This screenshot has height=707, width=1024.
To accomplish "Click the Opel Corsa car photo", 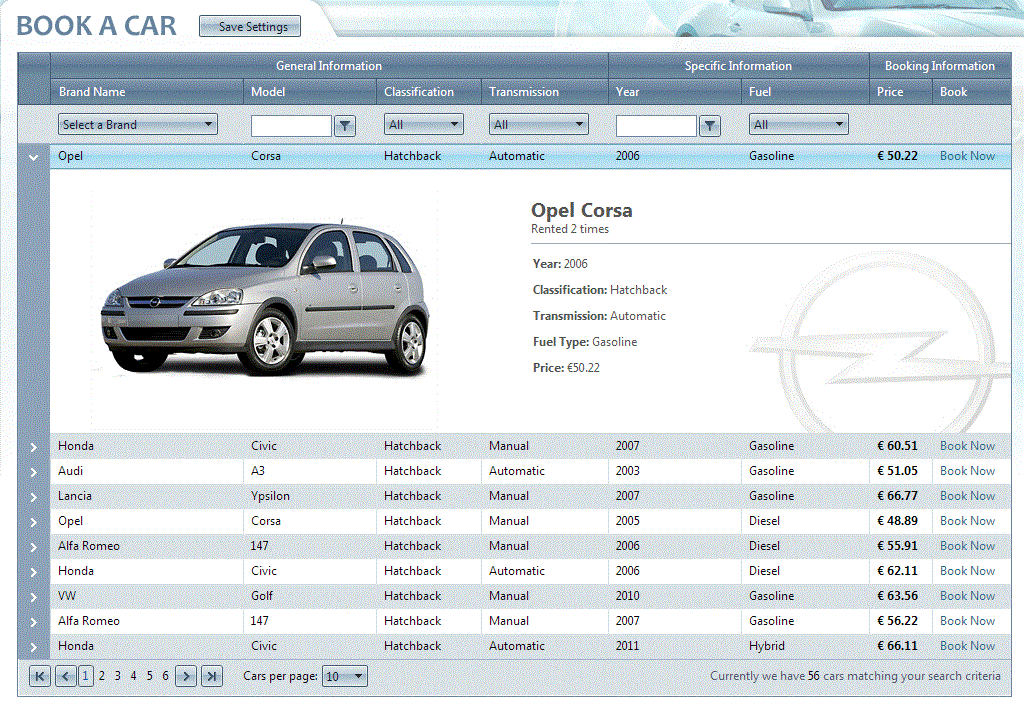I will pyautogui.click(x=264, y=300).
